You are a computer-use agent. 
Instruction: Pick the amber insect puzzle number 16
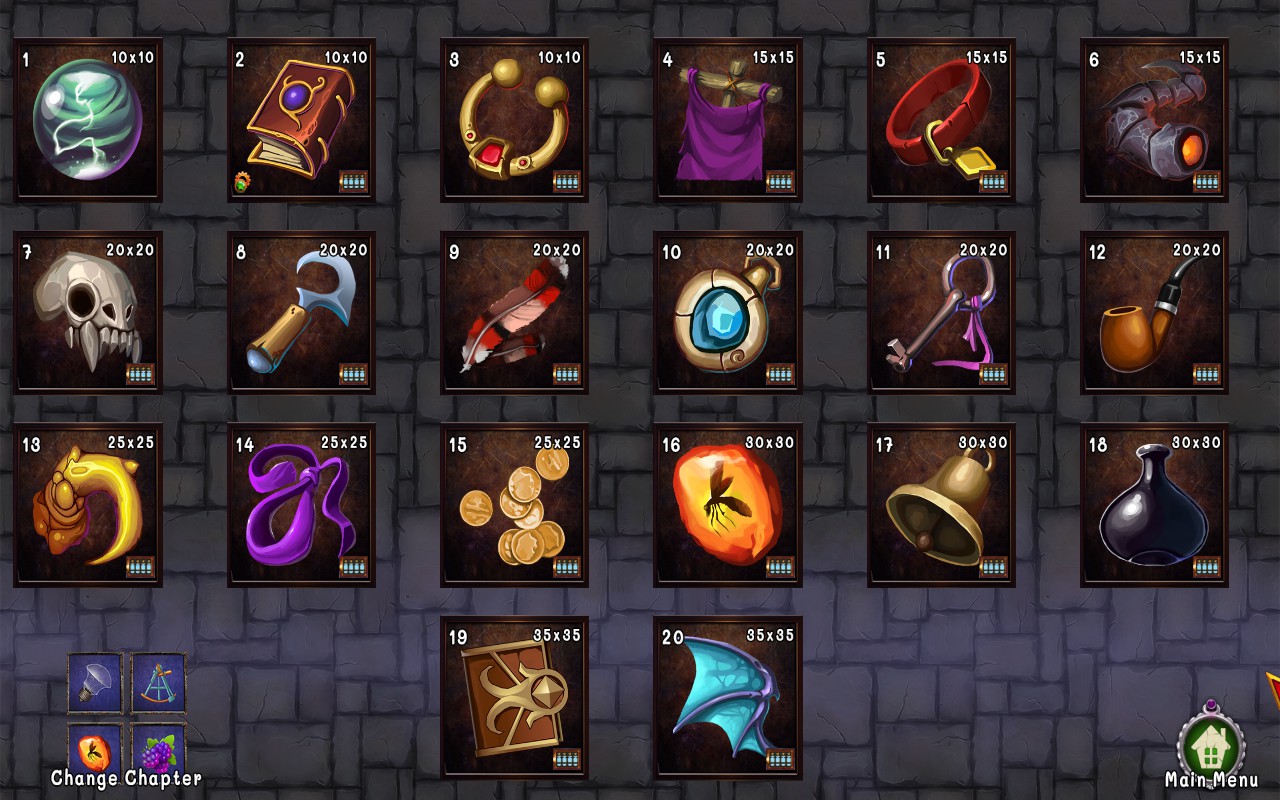pyautogui.click(x=728, y=505)
